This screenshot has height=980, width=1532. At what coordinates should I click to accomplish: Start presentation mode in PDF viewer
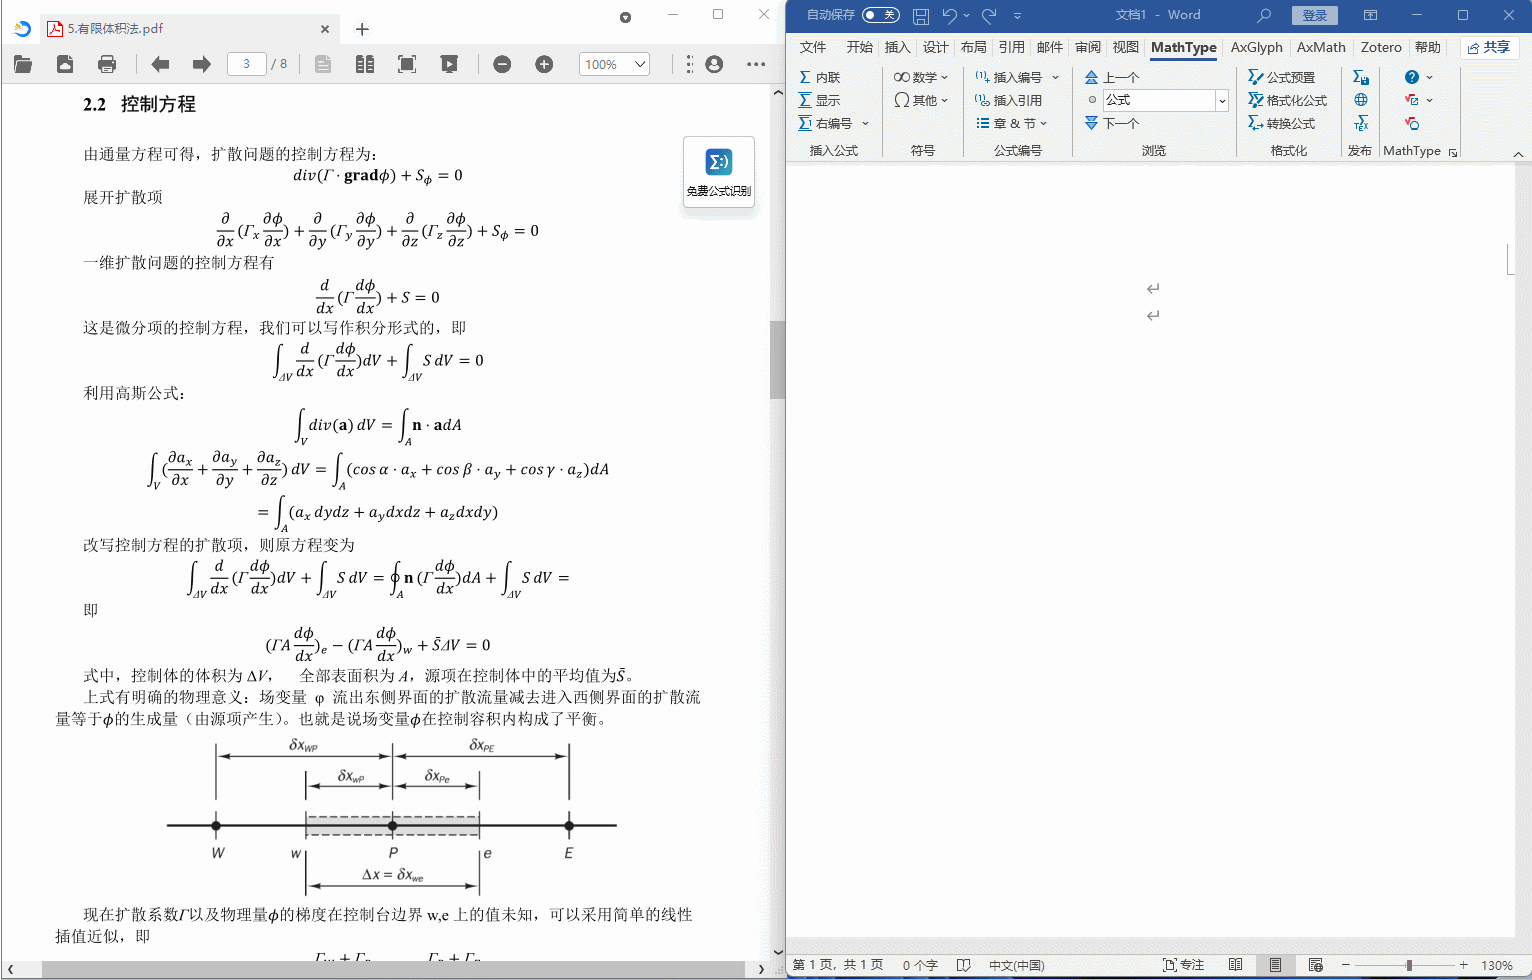(449, 64)
